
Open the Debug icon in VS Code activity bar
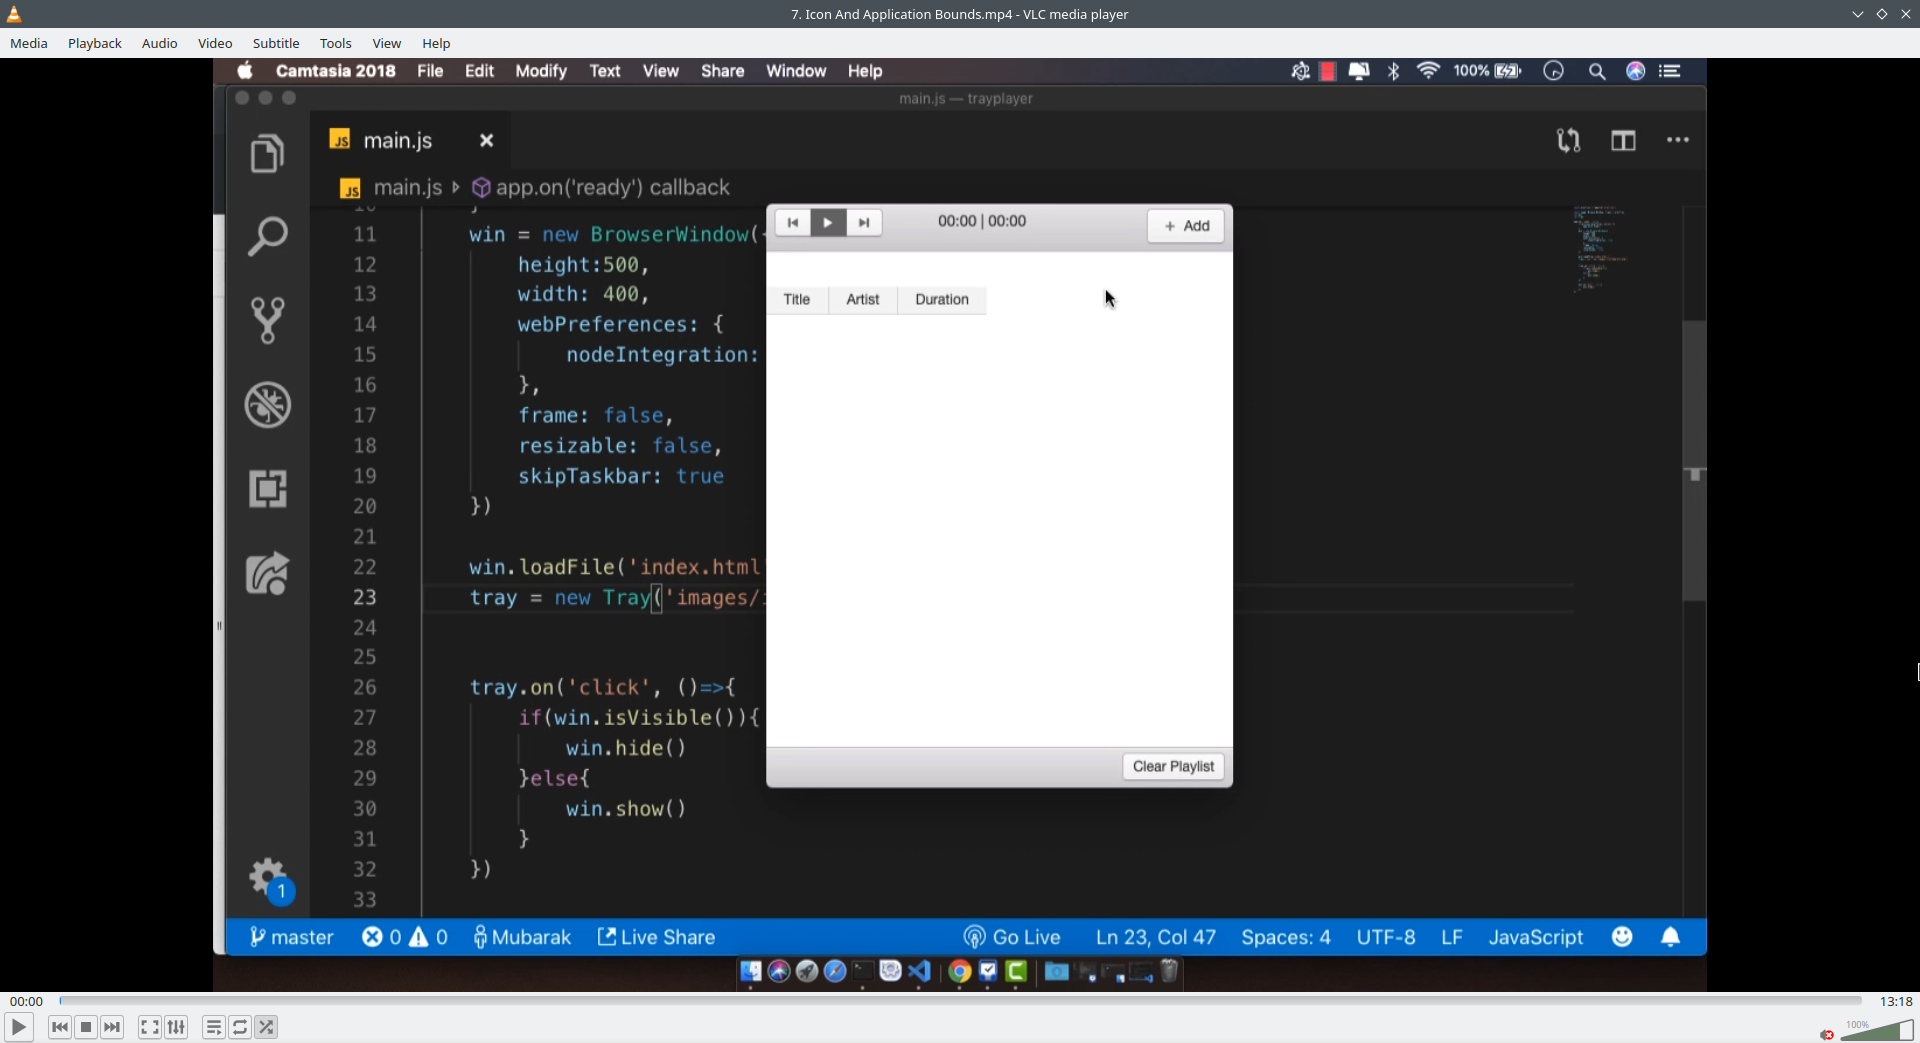[x=267, y=405]
